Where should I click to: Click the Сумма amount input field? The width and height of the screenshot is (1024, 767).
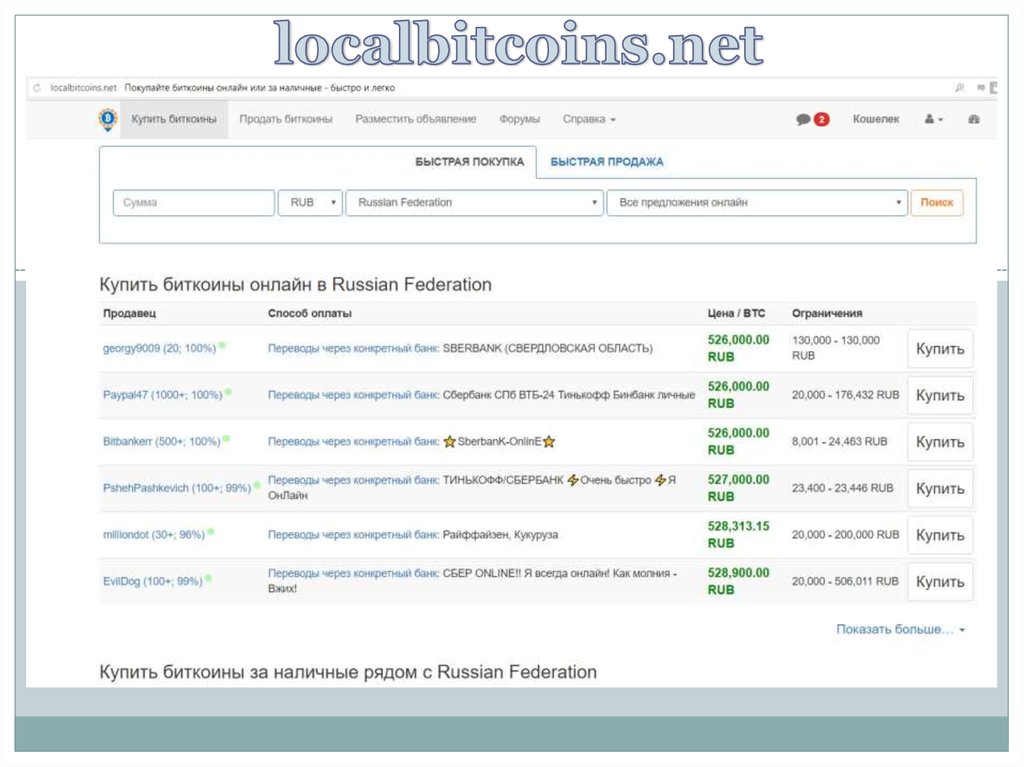point(194,203)
